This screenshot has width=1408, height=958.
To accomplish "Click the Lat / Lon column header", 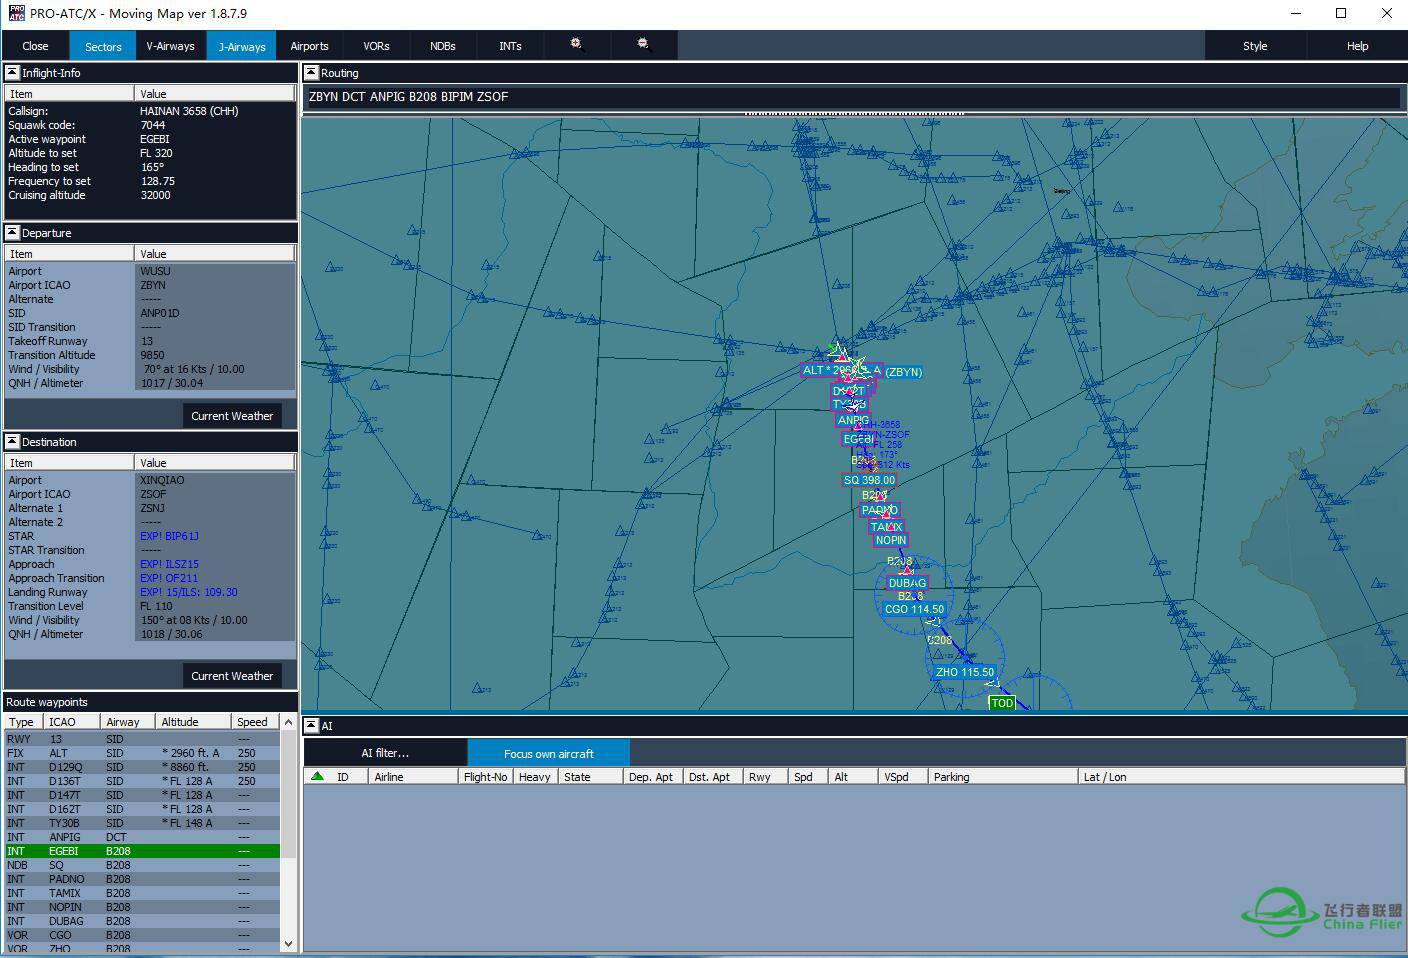I will [x=1241, y=777].
